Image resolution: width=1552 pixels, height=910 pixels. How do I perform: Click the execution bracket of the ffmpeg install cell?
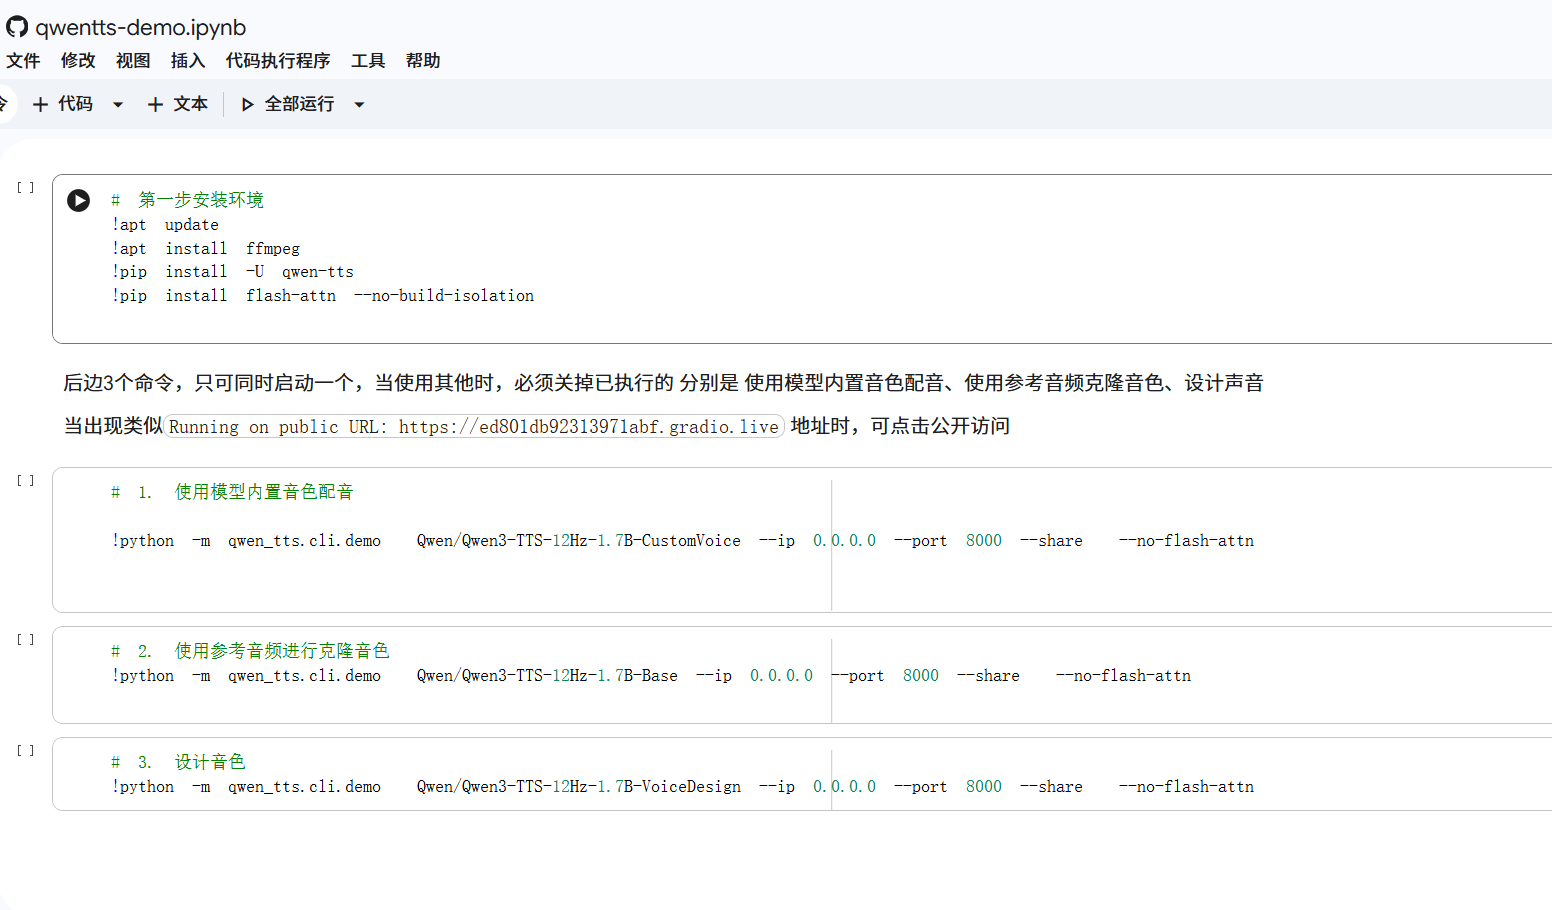click(26, 187)
